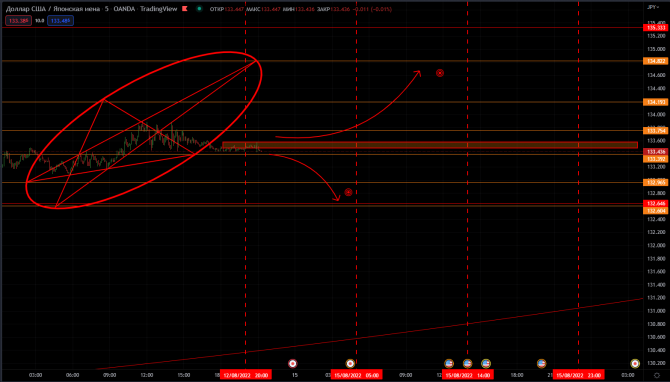Select the orange rectangle zone drawing
Screen dimensions: 670x382
(x=430, y=145)
